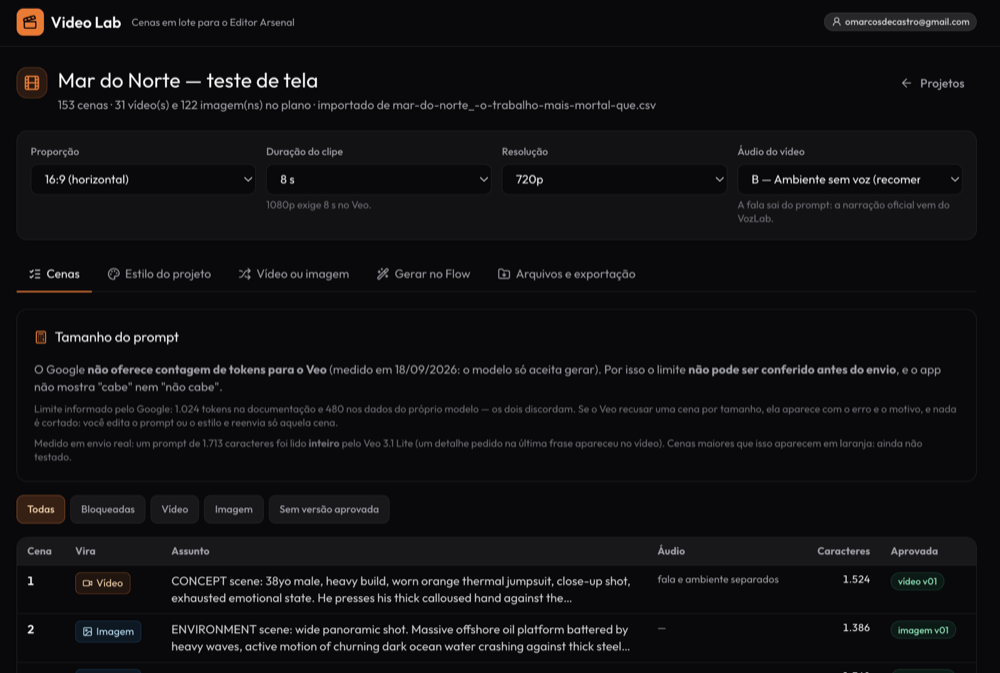Click the camera icon in scene 1 Vídeo badge
The width and height of the screenshot is (1000, 673).
point(87,583)
